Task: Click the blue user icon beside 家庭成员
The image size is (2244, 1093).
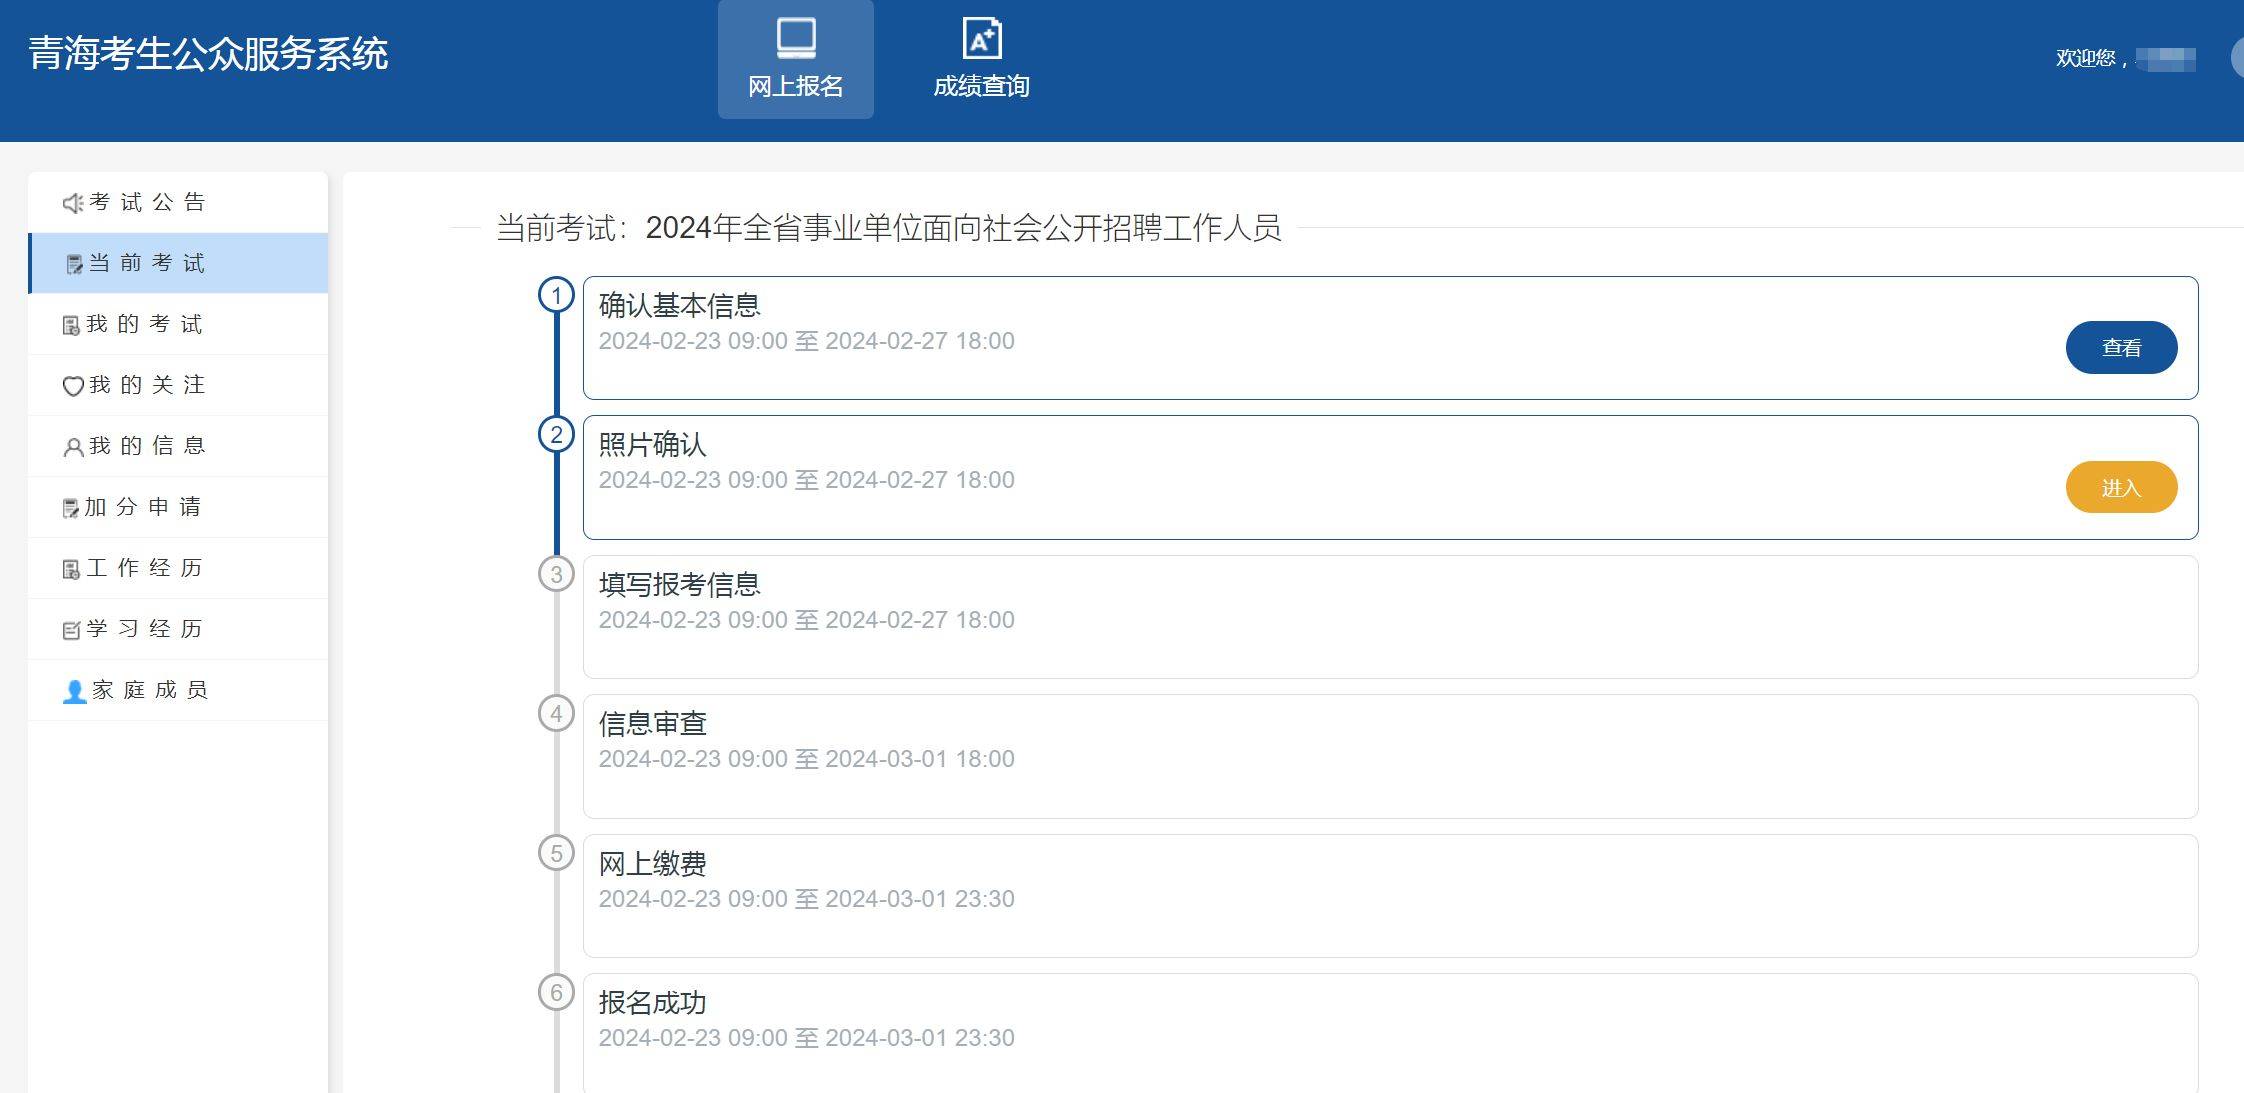Action: (74, 691)
